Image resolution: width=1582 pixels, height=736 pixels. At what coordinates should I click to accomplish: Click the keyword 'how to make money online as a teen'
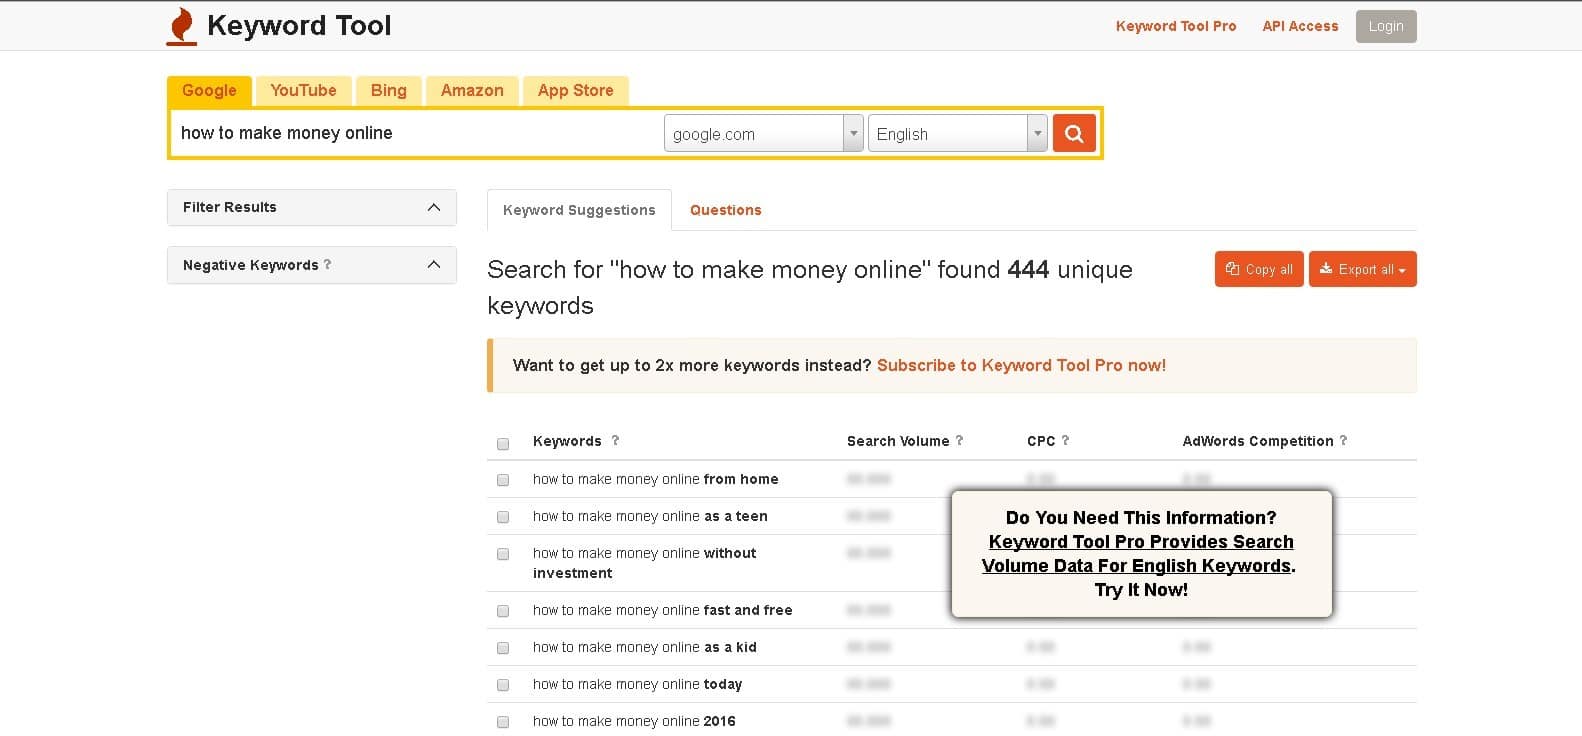tap(650, 516)
